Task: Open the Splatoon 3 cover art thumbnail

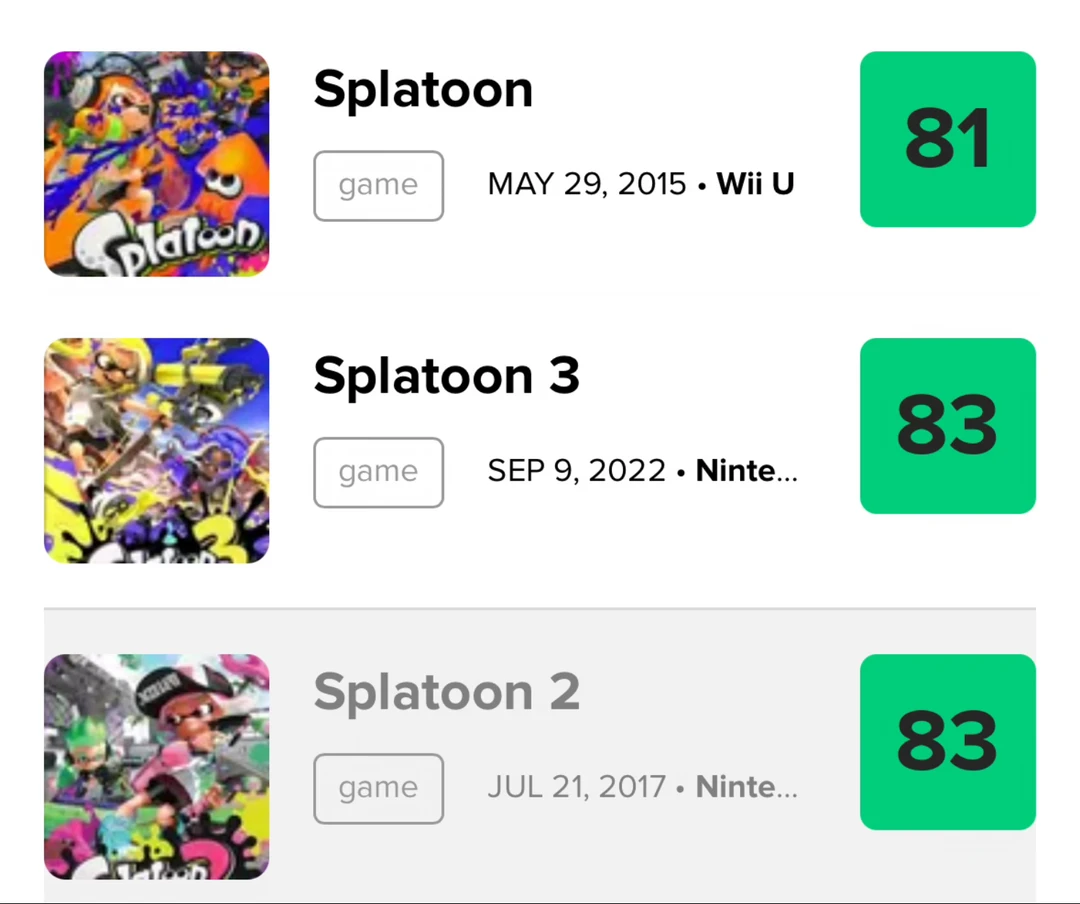Action: pyautogui.click(x=156, y=451)
